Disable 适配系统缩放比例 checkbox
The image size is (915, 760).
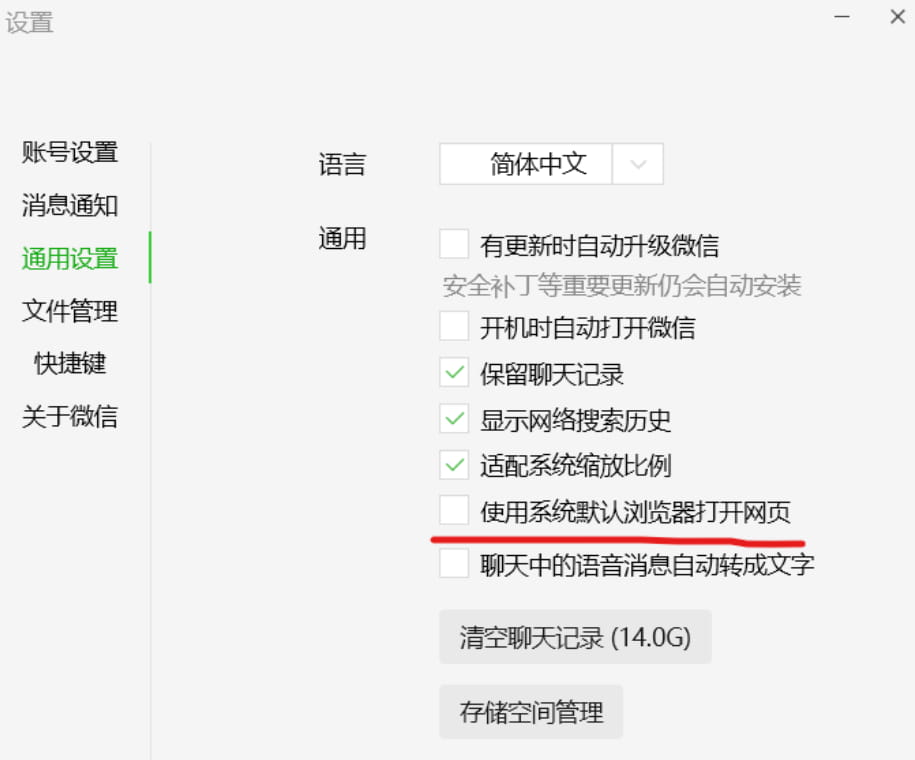pos(454,465)
